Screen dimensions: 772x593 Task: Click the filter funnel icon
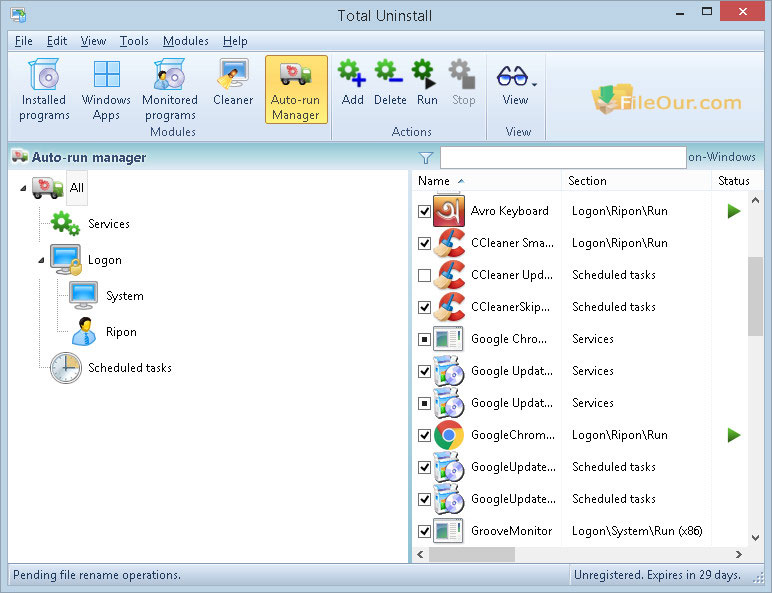point(425,158)
